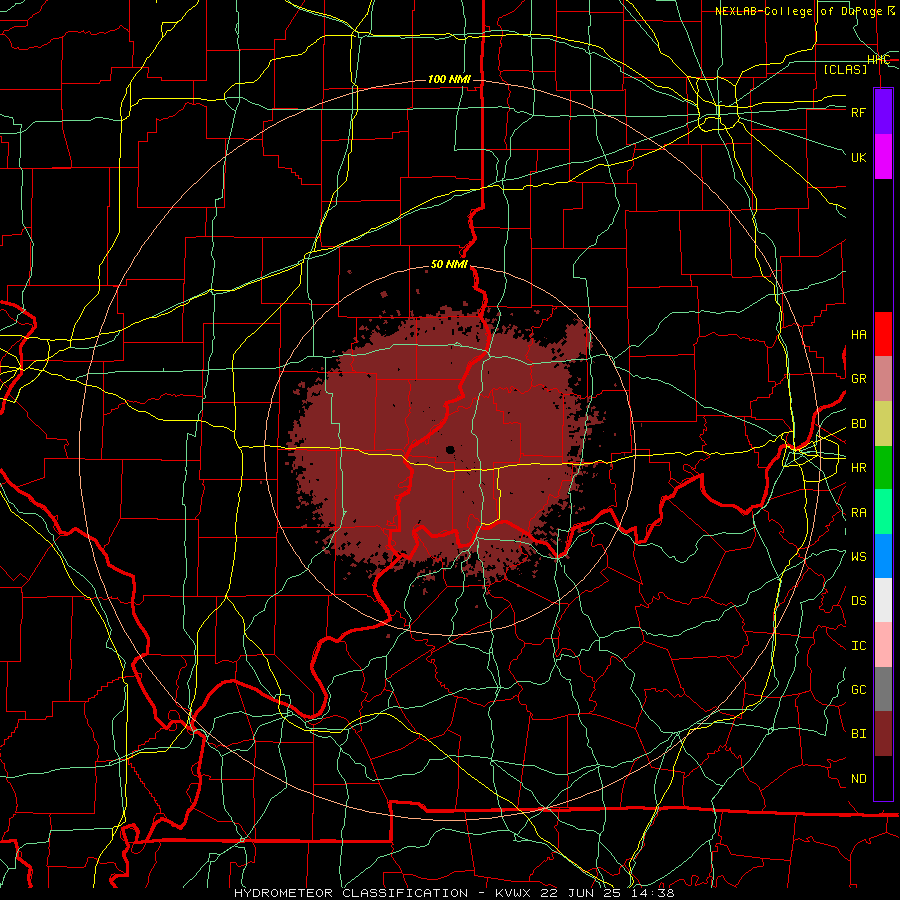The width and height of the screenshot is (900, 900).
Task: Click the HR green legend swatch
Action: tap(883, 467)
